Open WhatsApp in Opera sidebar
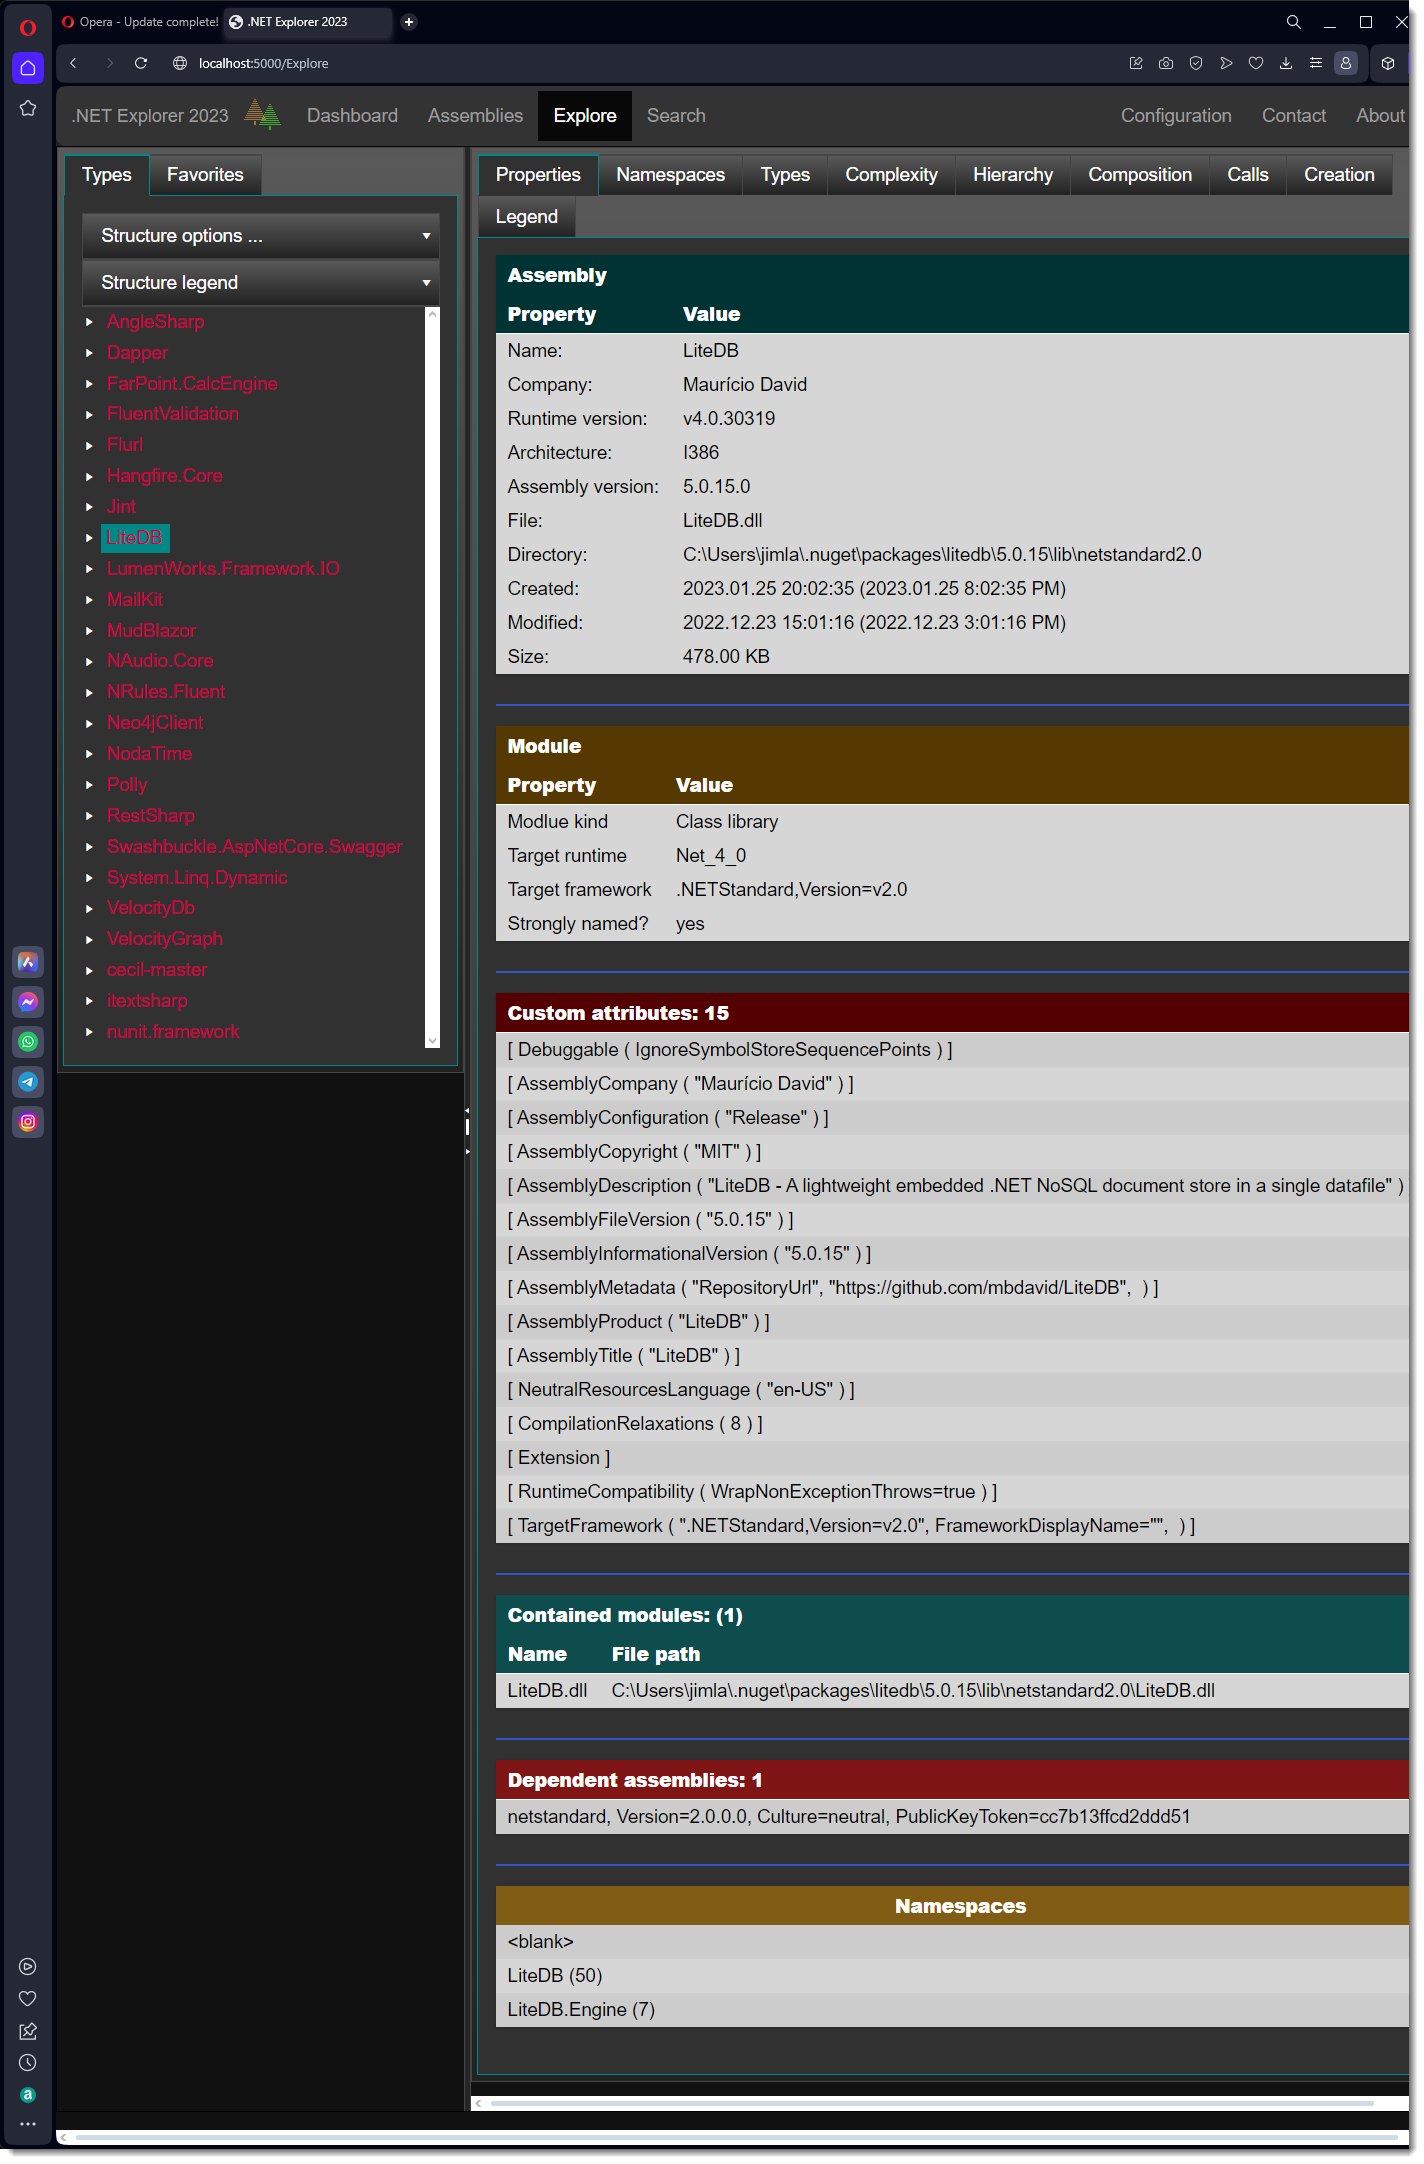Screen dimensions: 1424x2164 28,1042
